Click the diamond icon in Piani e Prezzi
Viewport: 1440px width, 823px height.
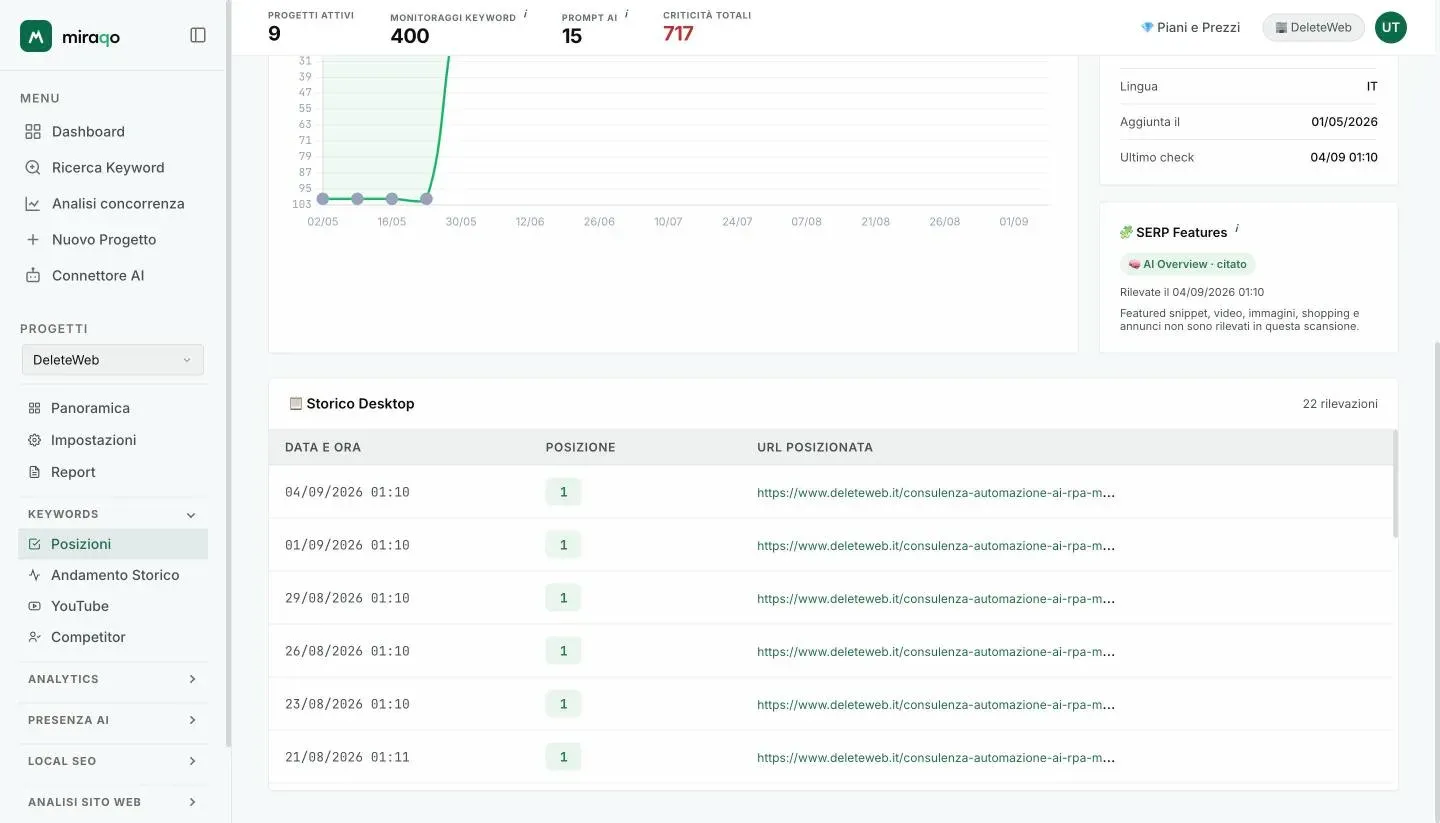tap(1147, 27)
